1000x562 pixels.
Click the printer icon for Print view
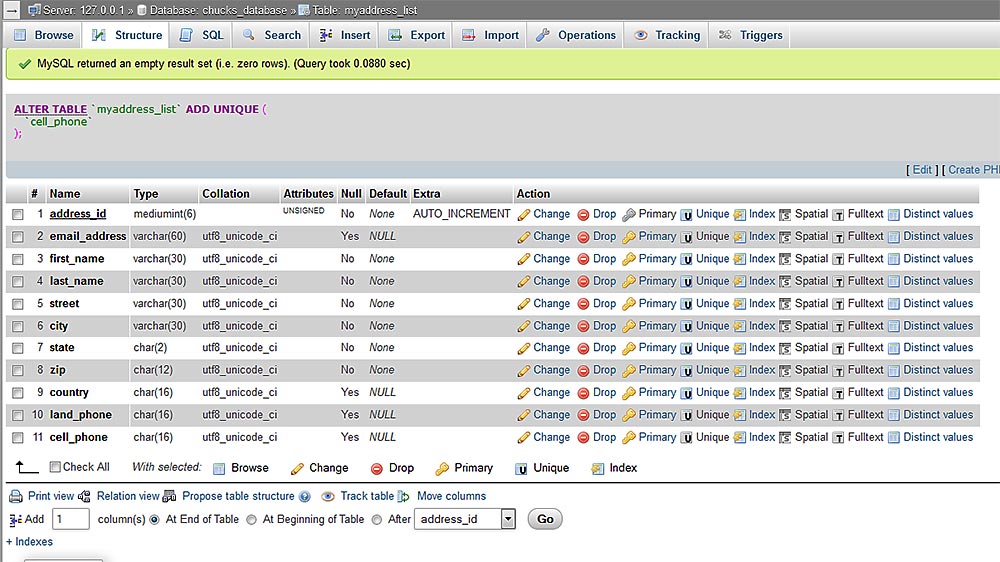pos(16,496)
